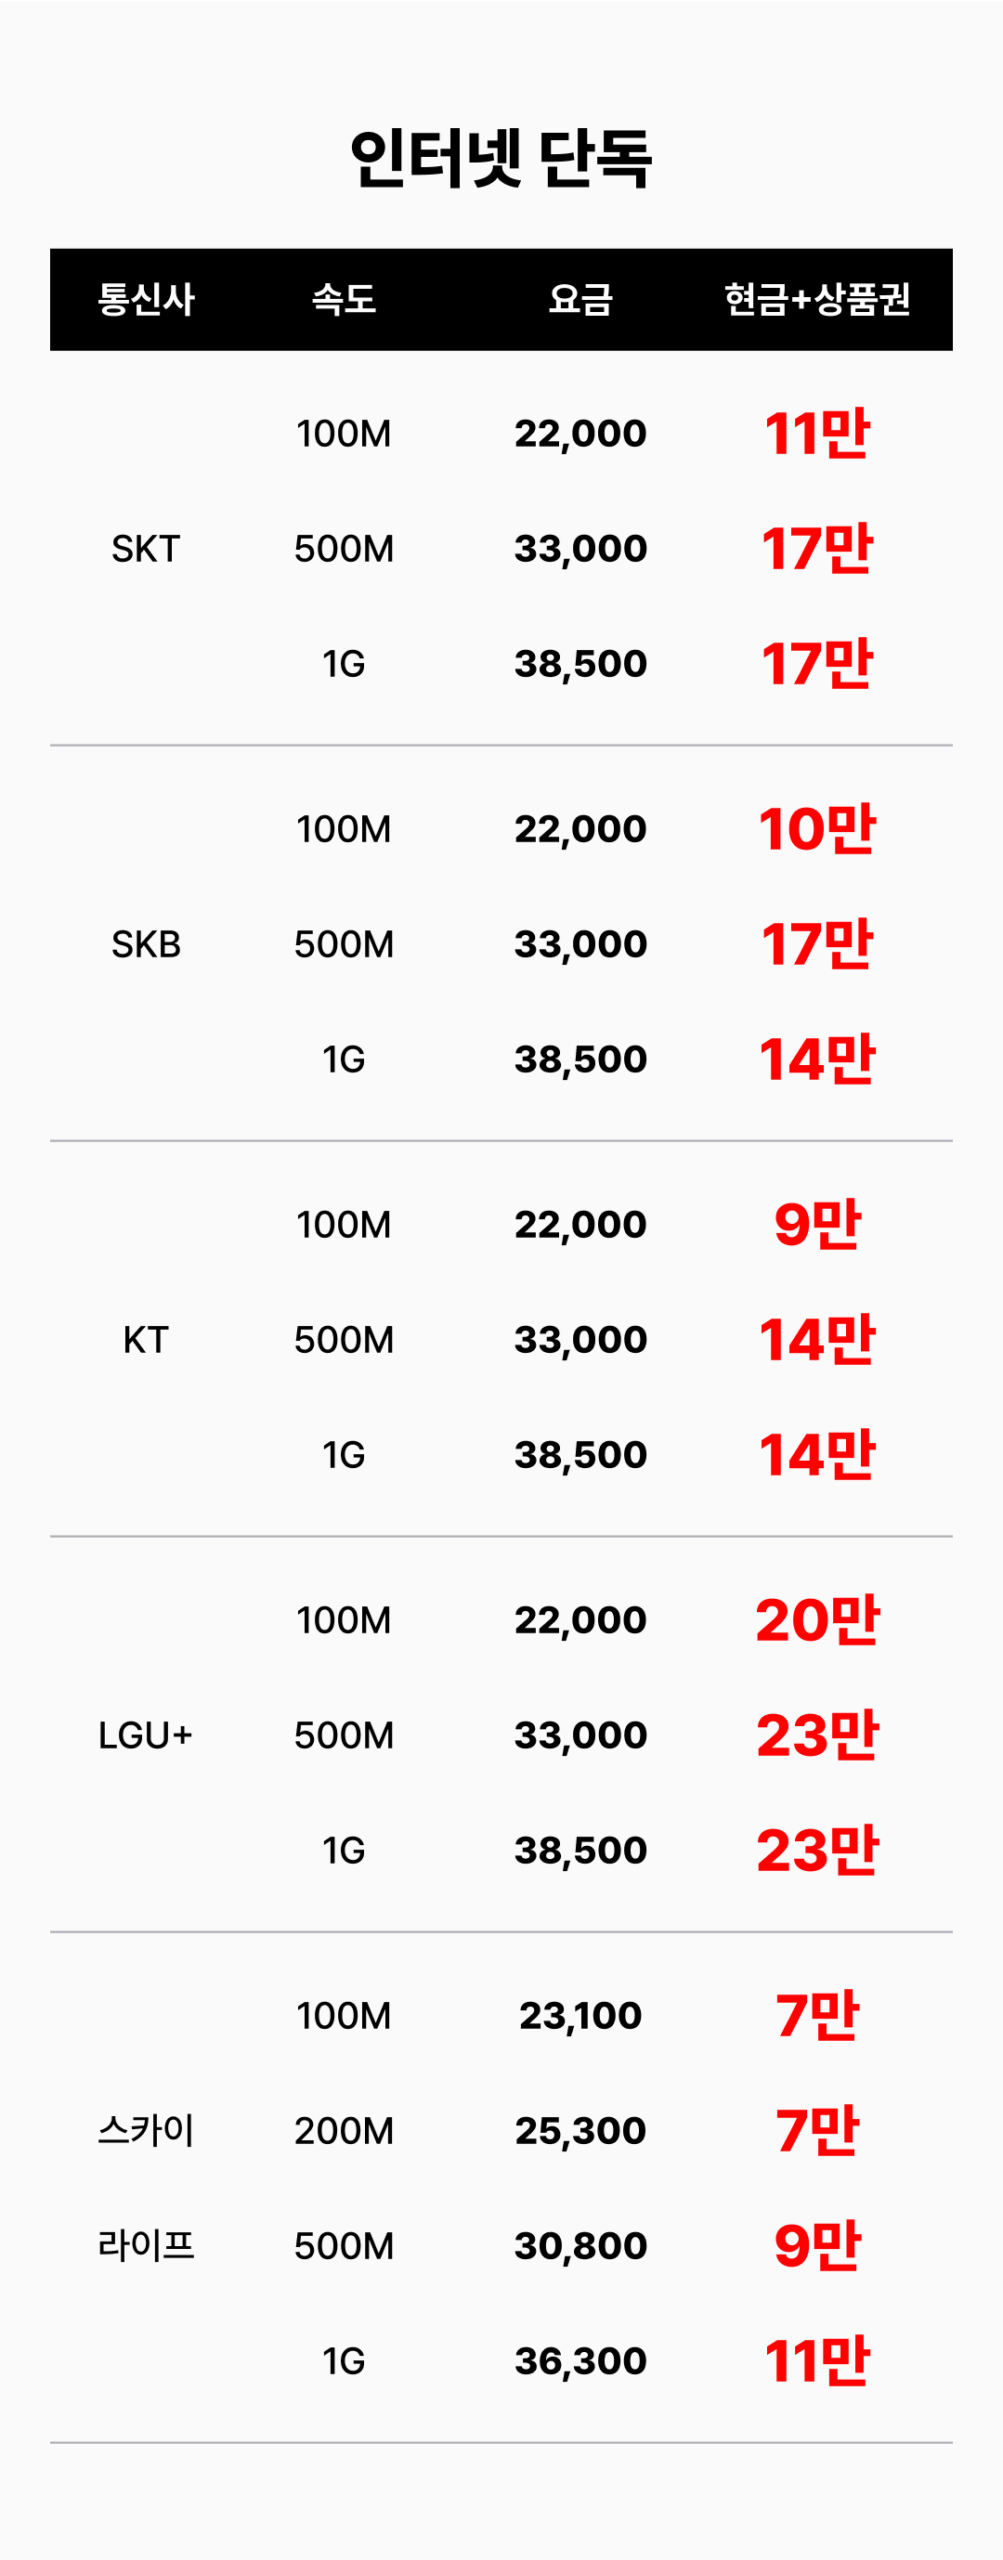1003x2560 pixels.
Task: Select the 36,300 price cell
Action: (x=581, y=2361)
